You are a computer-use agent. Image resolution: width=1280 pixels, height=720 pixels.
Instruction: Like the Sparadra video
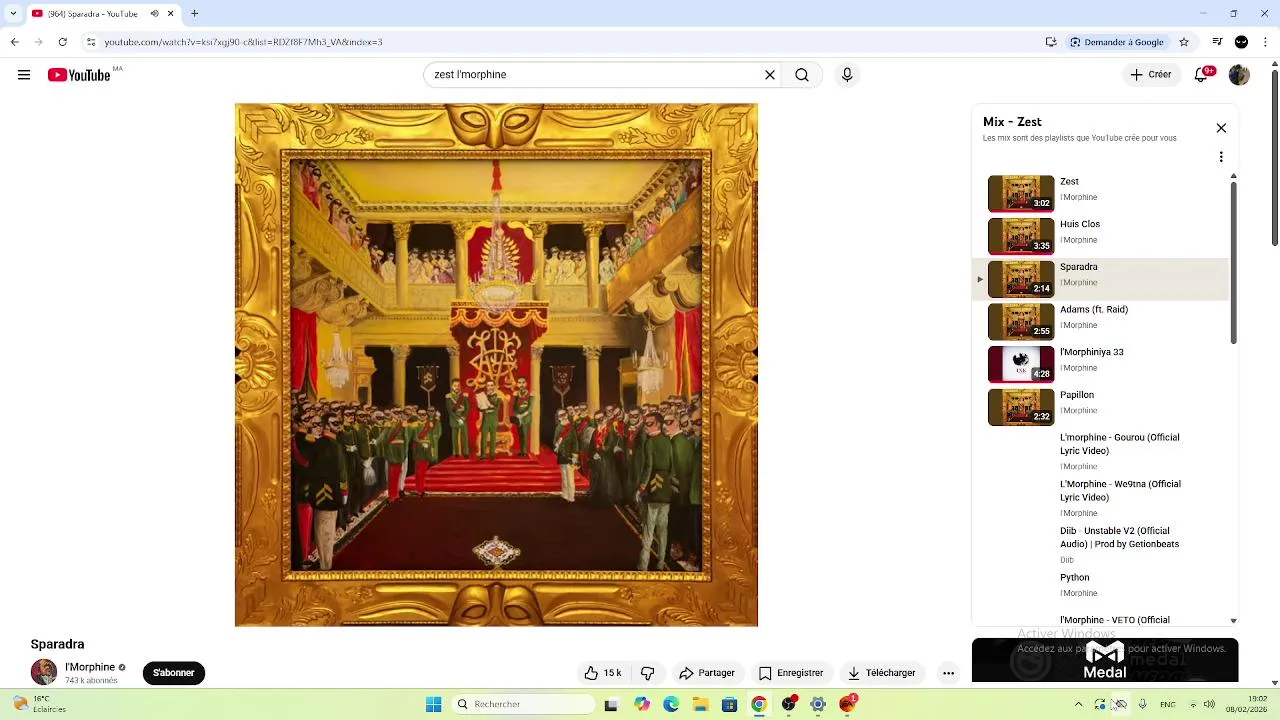603,673
